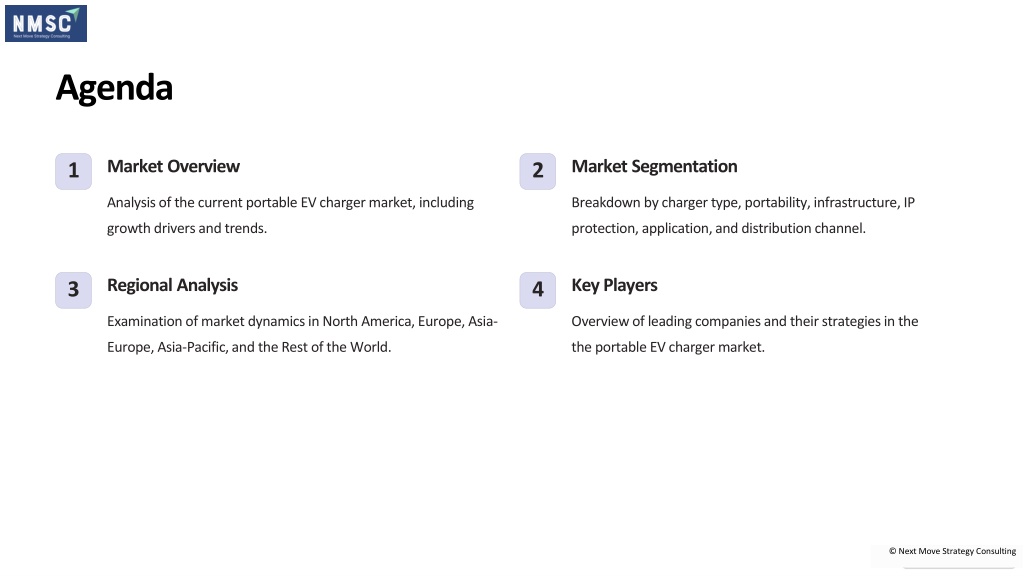The image size is (1024, 576).
Task: Select the number 2 agenda badge
Action: [x=537, y=171]
